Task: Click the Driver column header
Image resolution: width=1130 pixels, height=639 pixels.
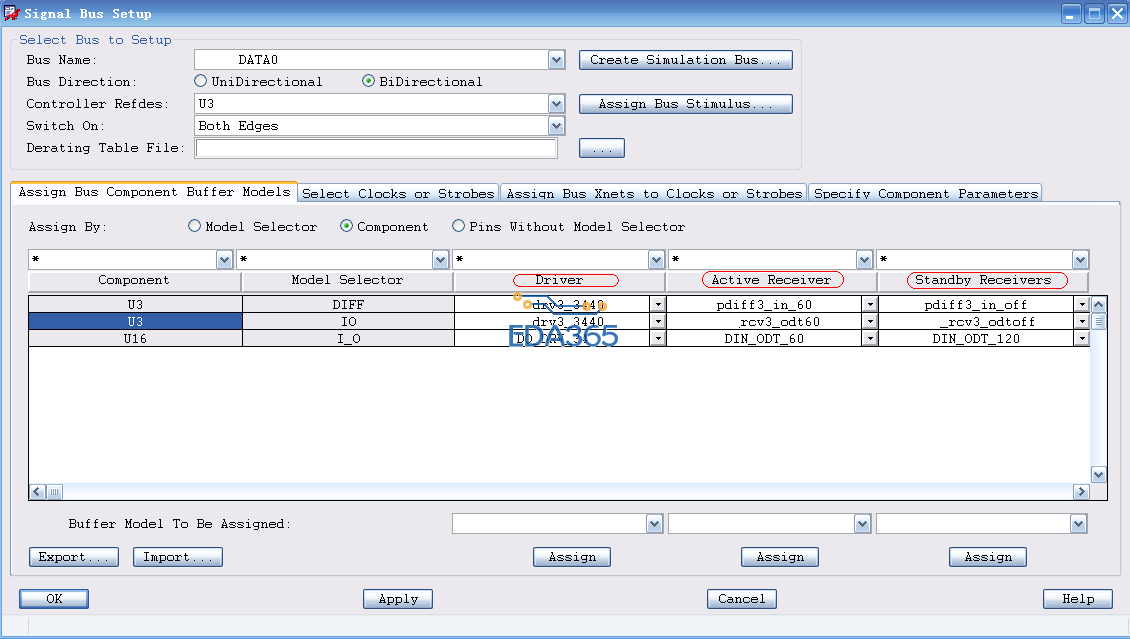Action: click(x=559, y=280)
